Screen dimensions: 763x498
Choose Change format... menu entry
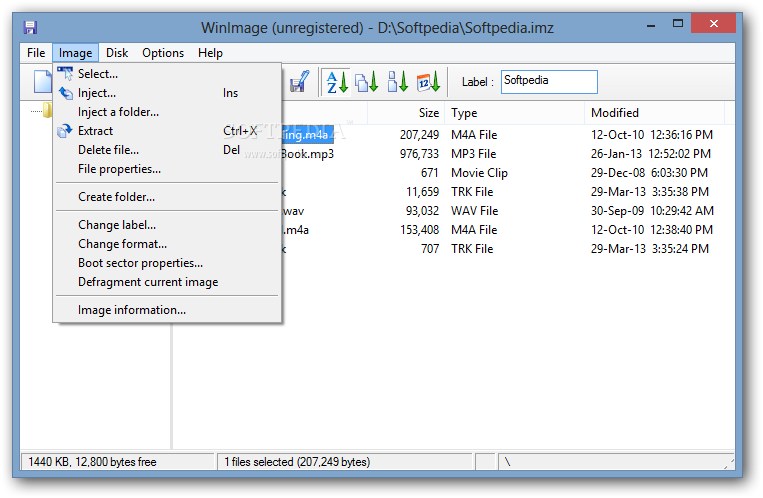tap(167, 244)
